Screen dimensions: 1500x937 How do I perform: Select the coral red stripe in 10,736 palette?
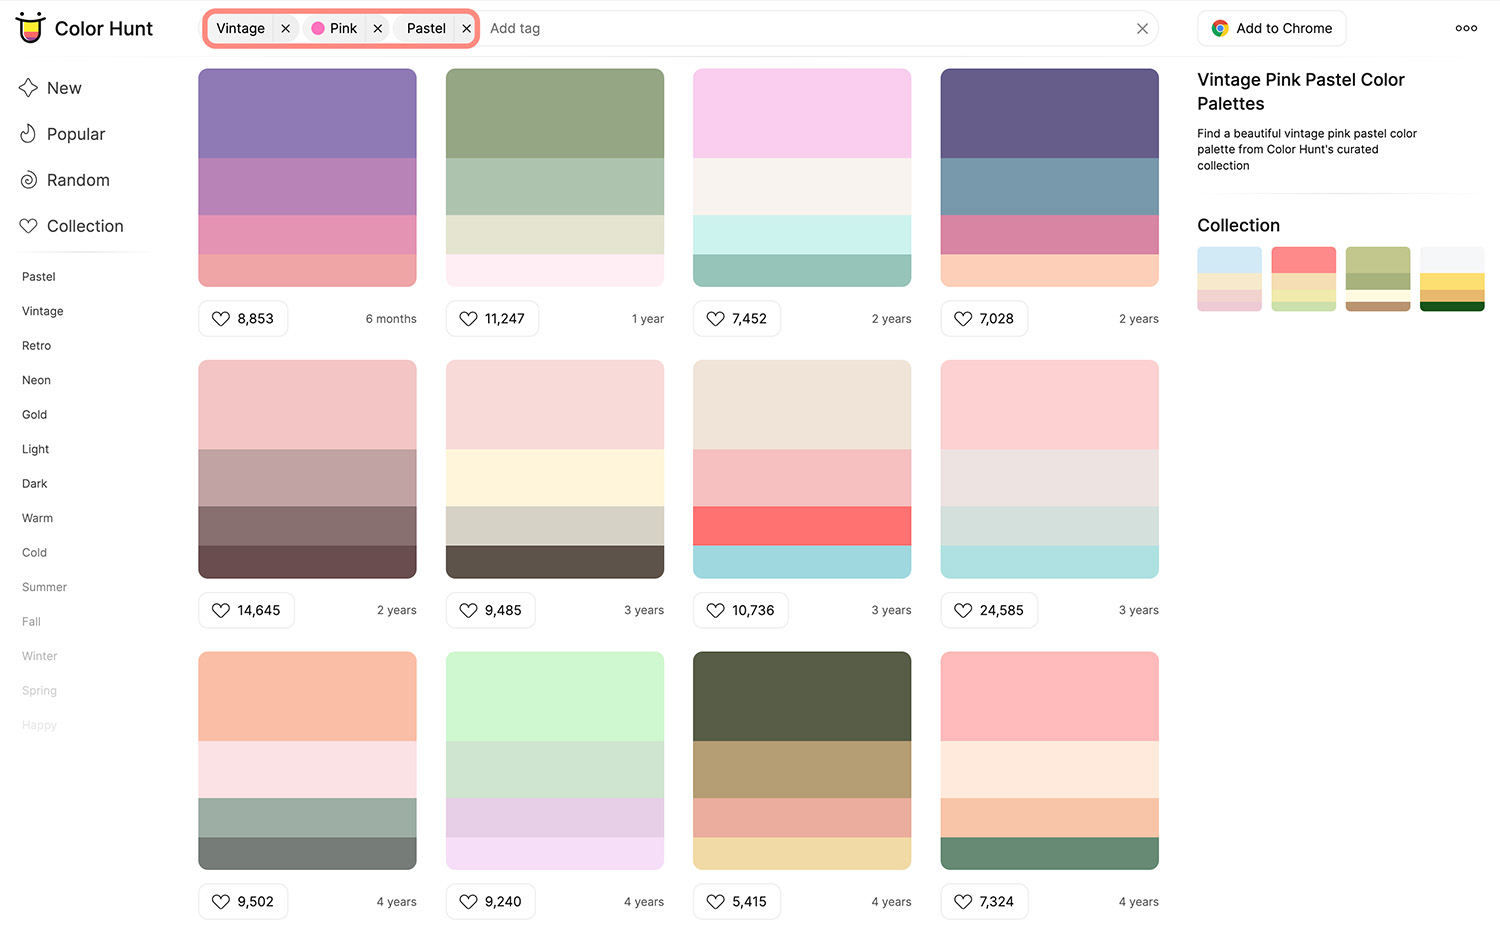[x=802, y=526]
